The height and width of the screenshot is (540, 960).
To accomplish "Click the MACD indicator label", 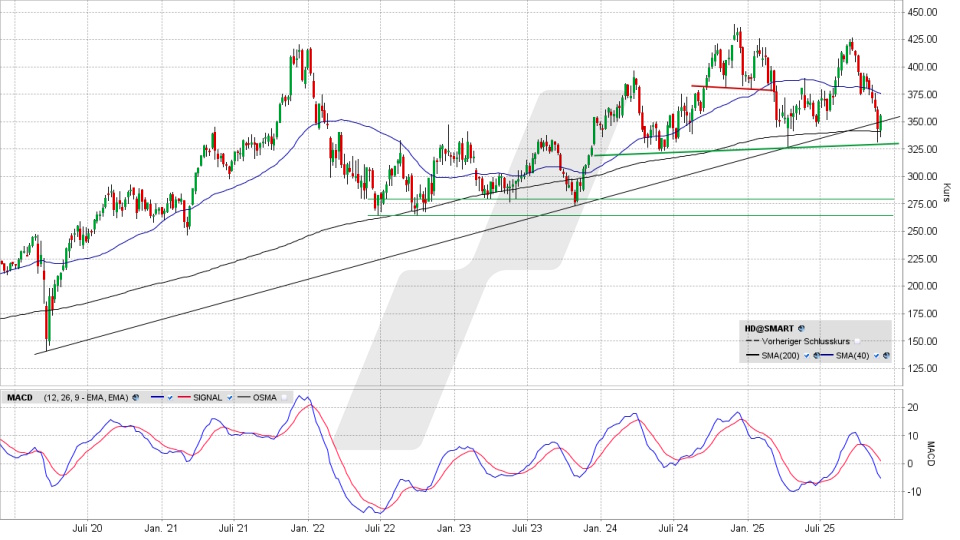I will 21,397.
